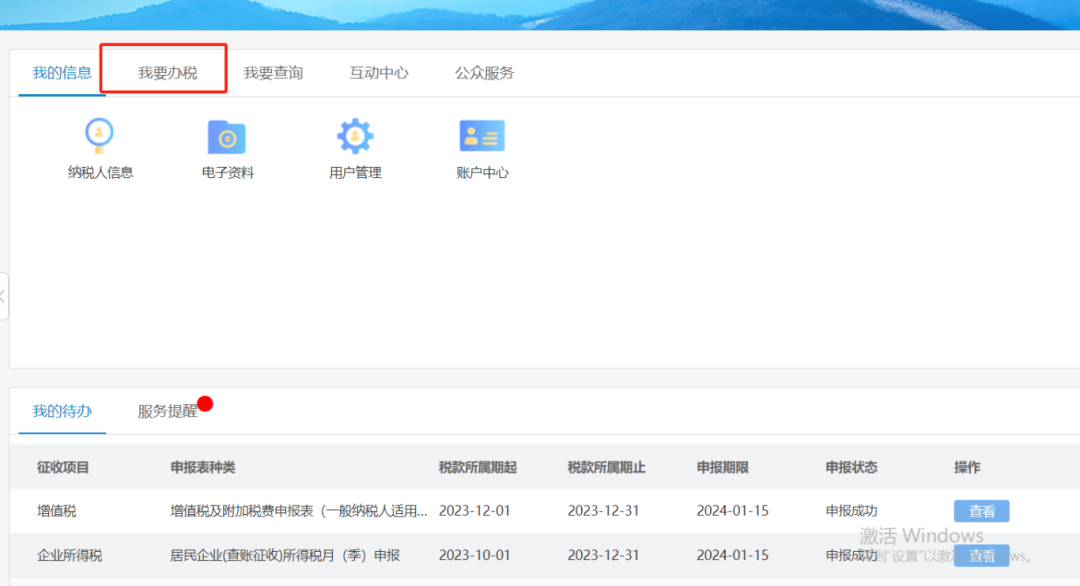Click the 税款所属期起 column header
This screenshot has height=586, width=1080.
tap(477, 468)
